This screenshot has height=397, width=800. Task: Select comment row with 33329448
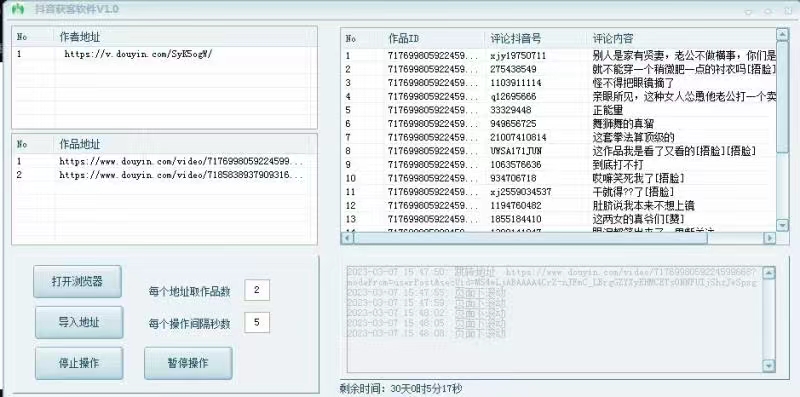pos(559,110)
